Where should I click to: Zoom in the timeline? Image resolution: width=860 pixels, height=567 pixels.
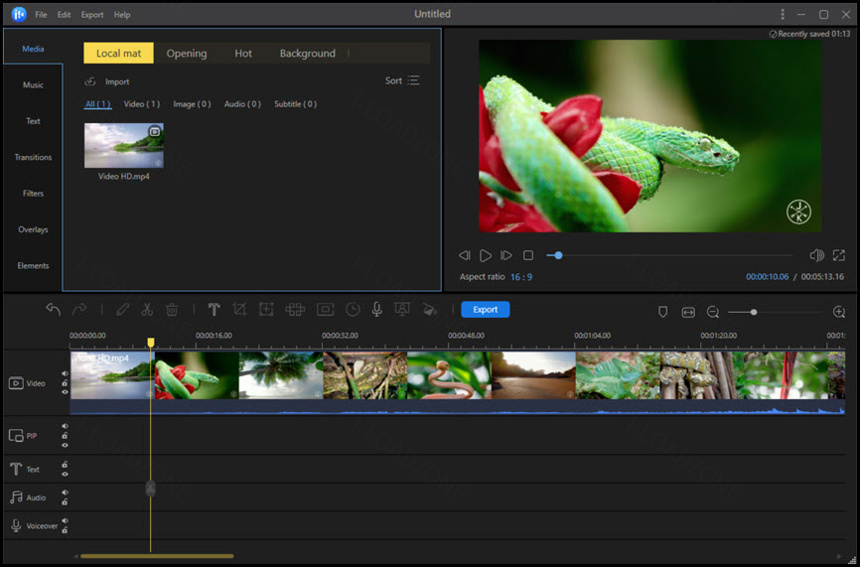pyautogui.click(x=839, y=312)
